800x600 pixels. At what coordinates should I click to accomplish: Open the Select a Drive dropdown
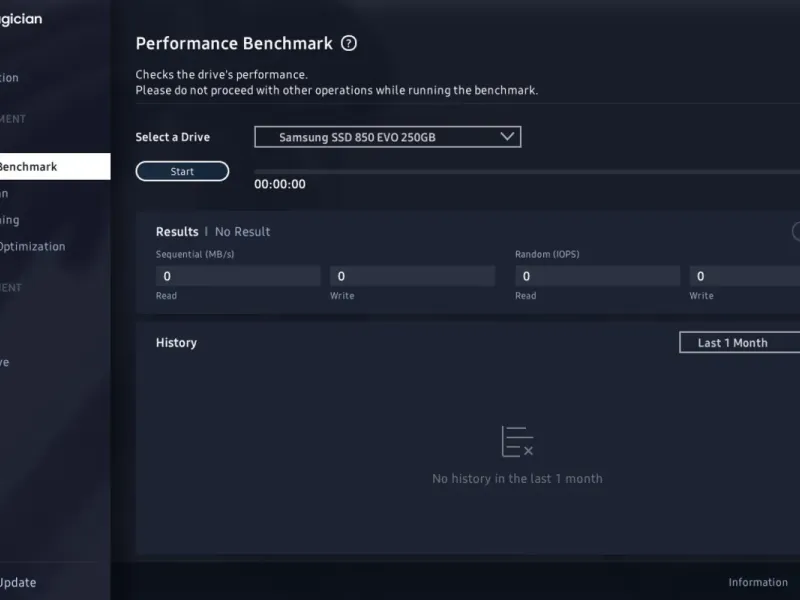click(388, 137)
